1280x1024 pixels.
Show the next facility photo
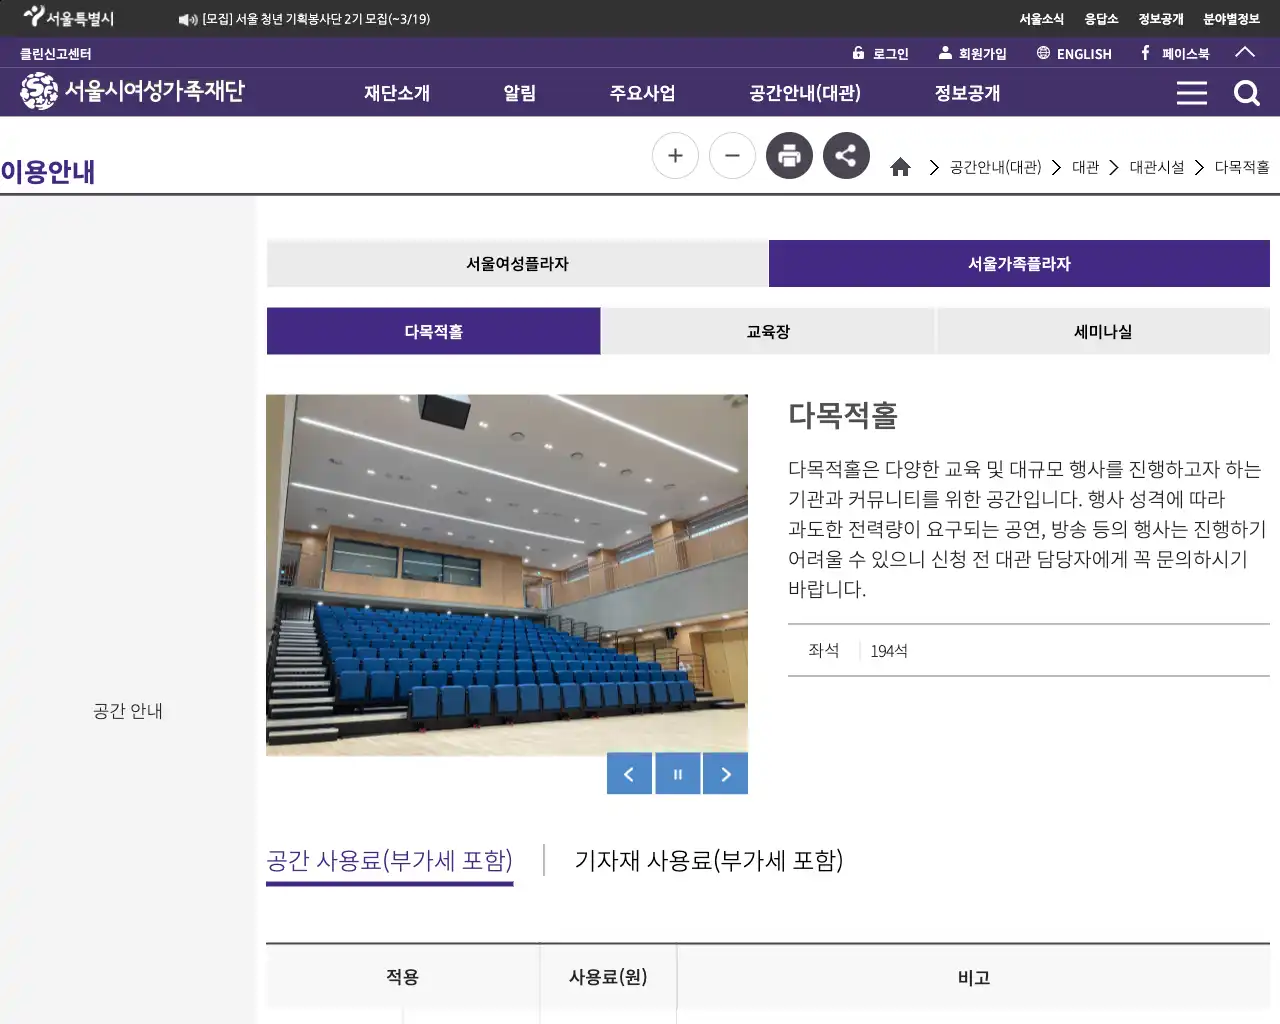pos(725,773)
